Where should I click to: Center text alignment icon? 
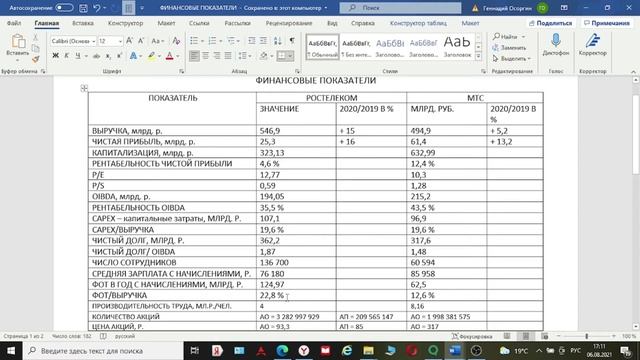pos(206,56)
